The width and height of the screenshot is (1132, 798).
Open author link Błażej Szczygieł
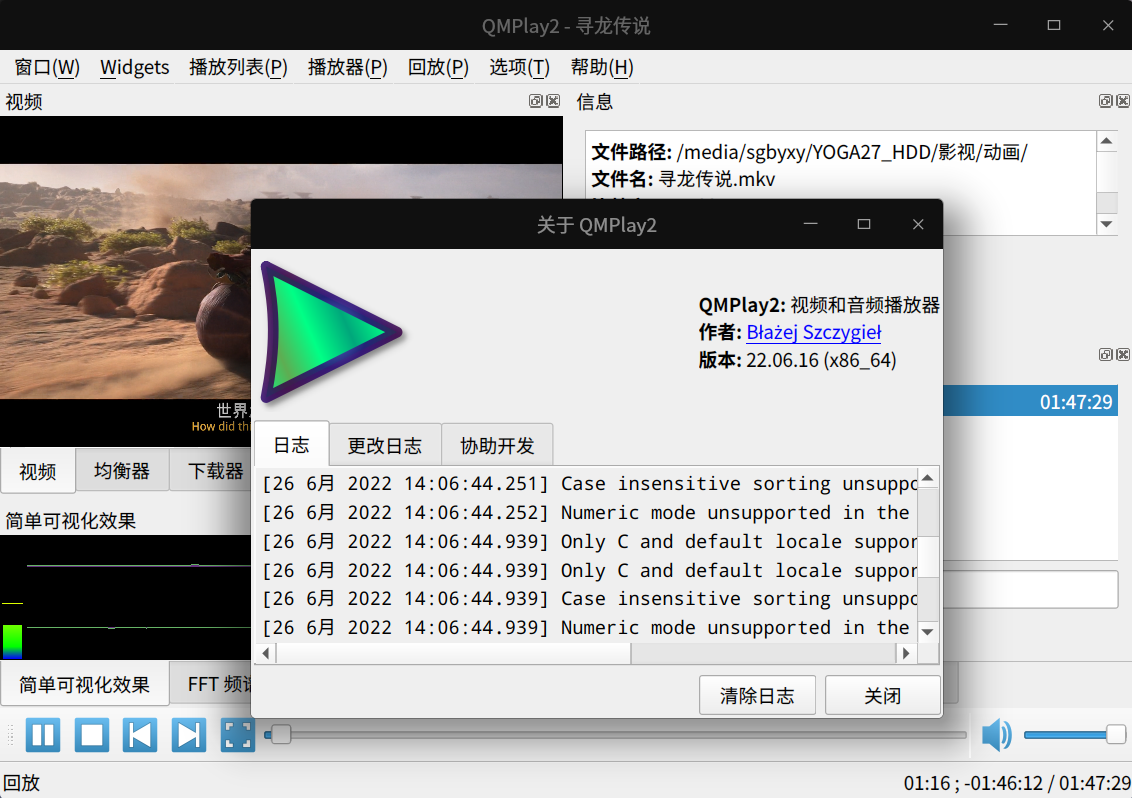click(813, 333)
